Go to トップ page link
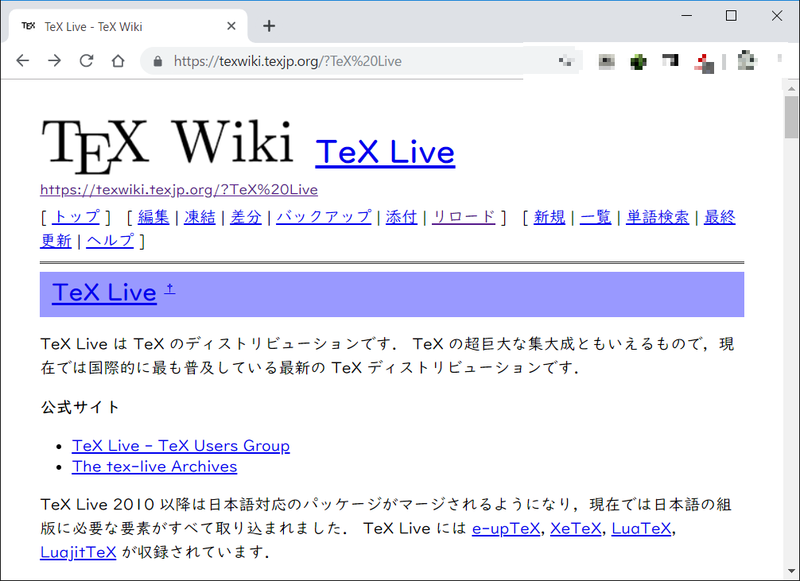The height and width of the screenshot is (581, 800). click(76, 217)
